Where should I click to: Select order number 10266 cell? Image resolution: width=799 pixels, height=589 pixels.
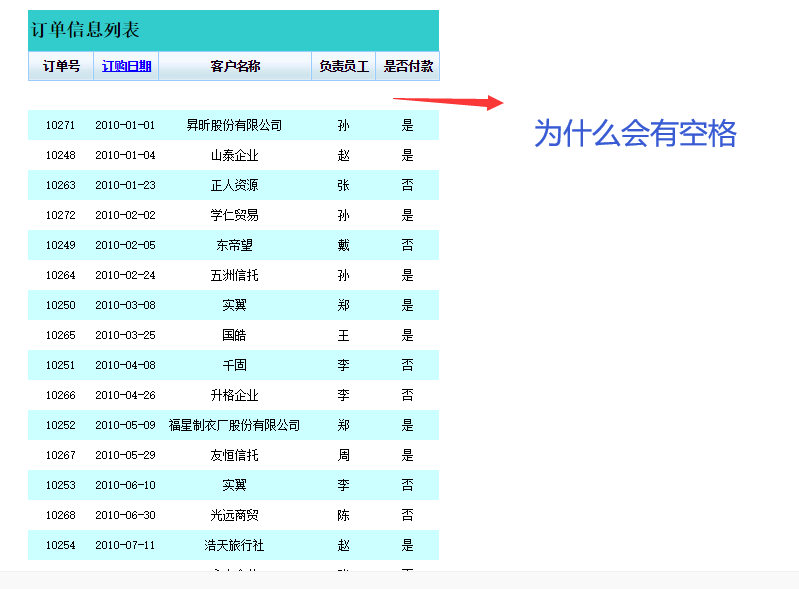(x=60, y=395)
